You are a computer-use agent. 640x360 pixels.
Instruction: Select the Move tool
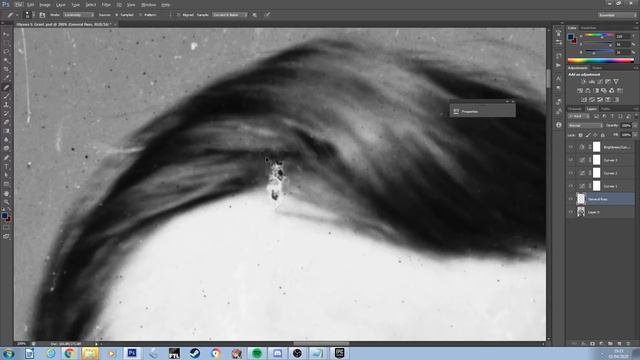tap(7, 33)
